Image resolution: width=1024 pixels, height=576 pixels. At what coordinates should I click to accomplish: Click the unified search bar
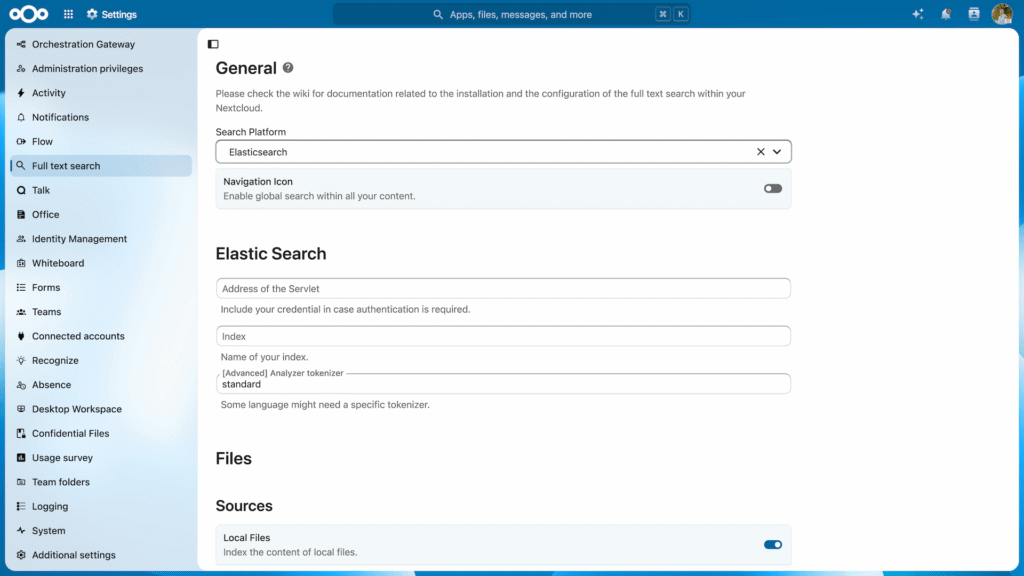tap(512, 14)
